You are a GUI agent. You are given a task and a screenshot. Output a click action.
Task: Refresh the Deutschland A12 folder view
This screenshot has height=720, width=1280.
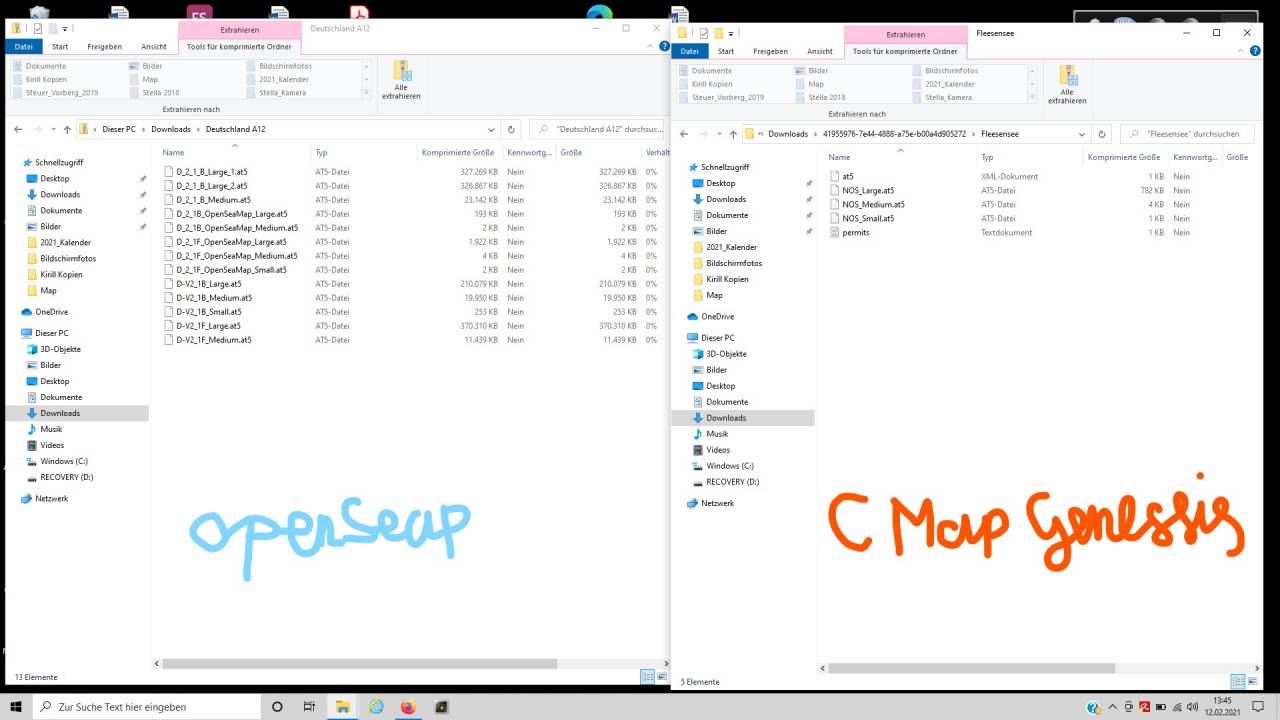(511, 129)
